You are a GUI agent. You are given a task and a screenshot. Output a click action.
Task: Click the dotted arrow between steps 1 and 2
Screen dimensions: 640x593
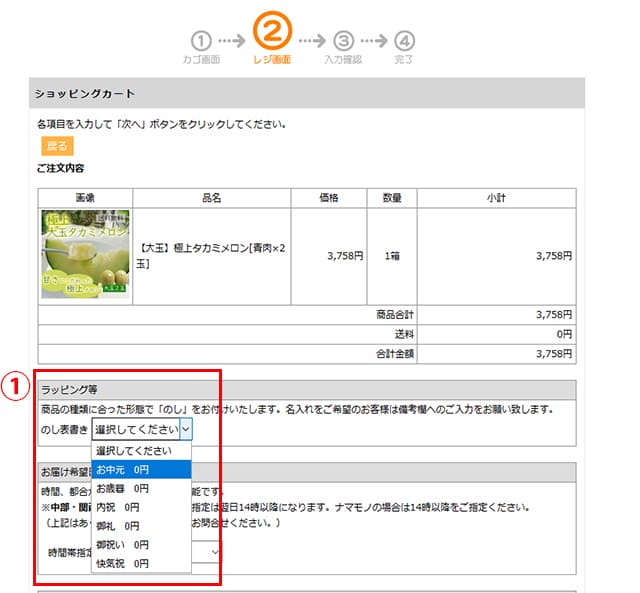point(231,41)
